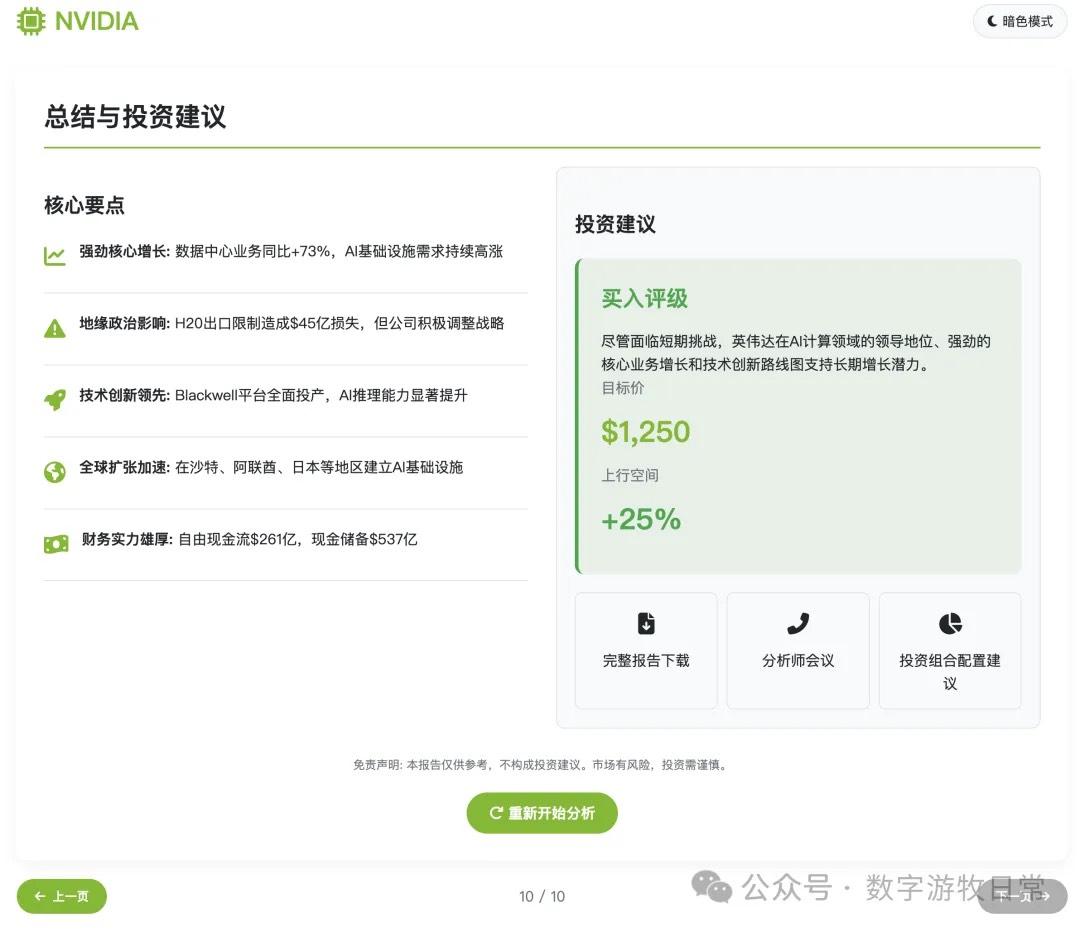Select the 分析师会议 card
The width and height of the screenshot is (1080, 931).
pyautogui.click(x=798, y=650)
